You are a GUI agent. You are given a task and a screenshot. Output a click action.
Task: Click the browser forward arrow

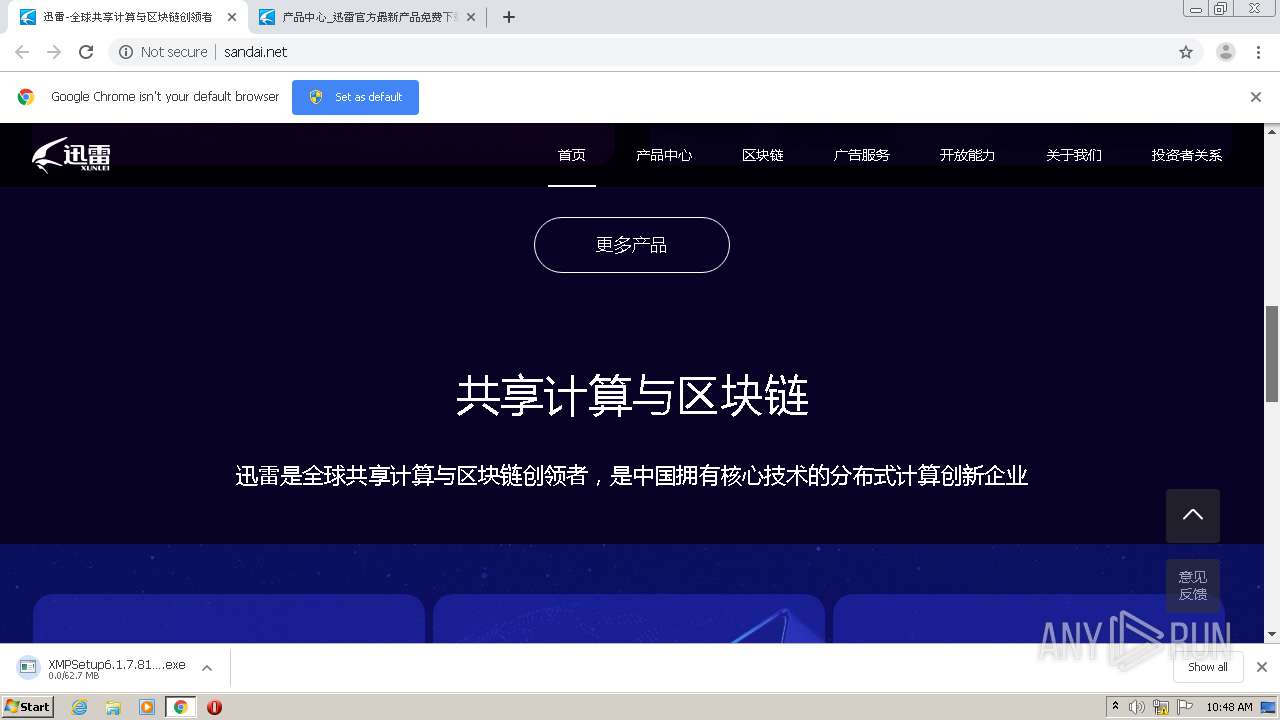[54, 52]
